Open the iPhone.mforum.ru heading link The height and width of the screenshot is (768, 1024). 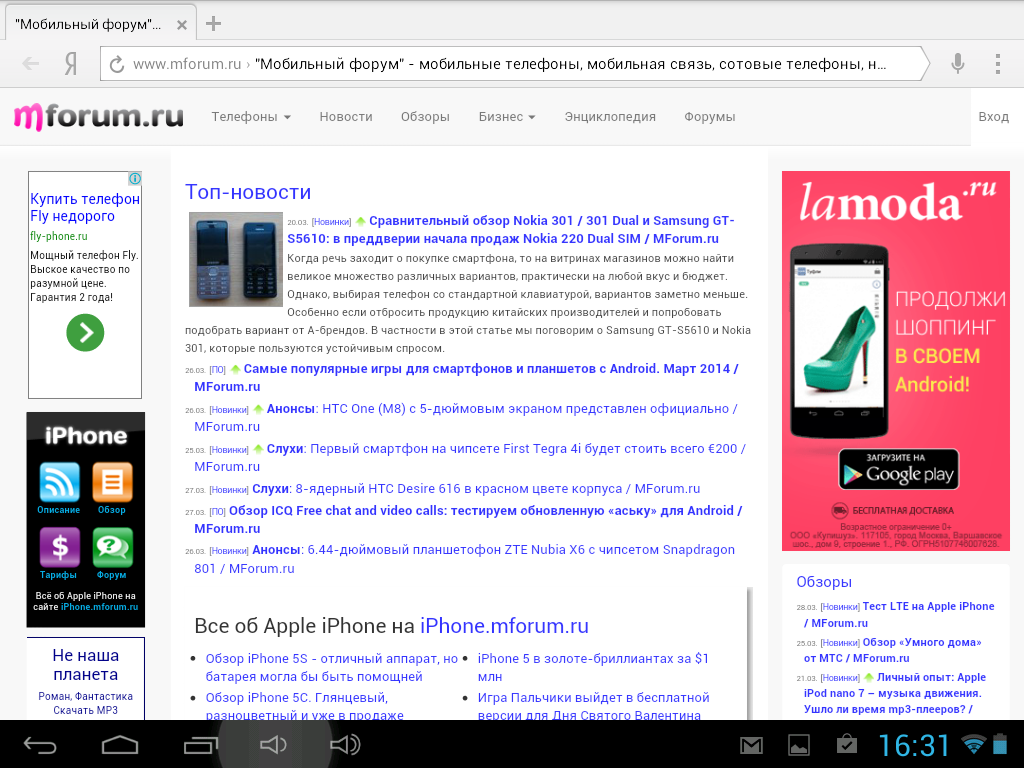pyautogui.click(x=504, y=626)
